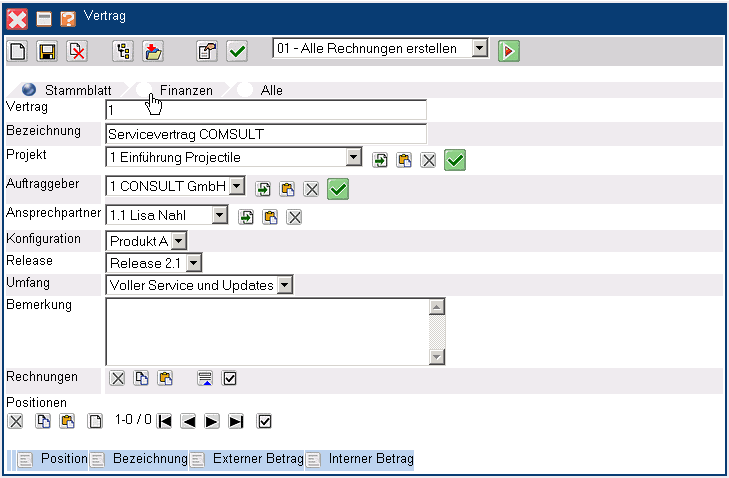The width and height of the screenshot is (729, 478).
Task: Click the new document icon in toolbar
Action: pyautogui.click(x=18, y=51)
